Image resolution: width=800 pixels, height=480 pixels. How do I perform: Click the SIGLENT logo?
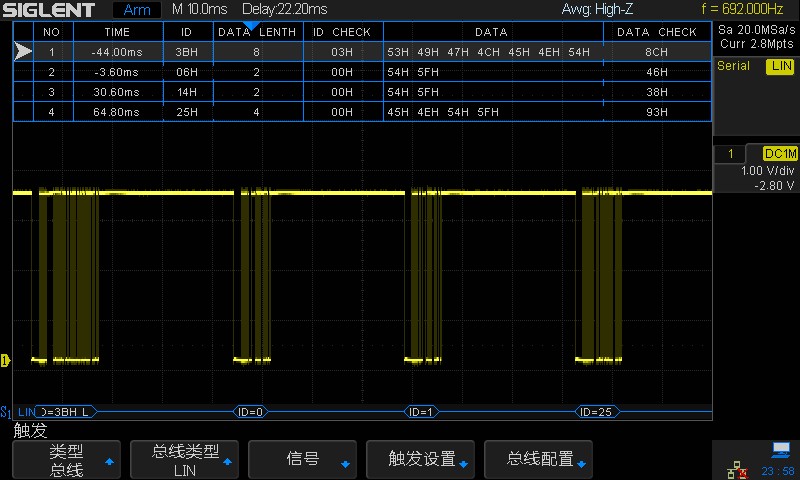pos(48,10)
